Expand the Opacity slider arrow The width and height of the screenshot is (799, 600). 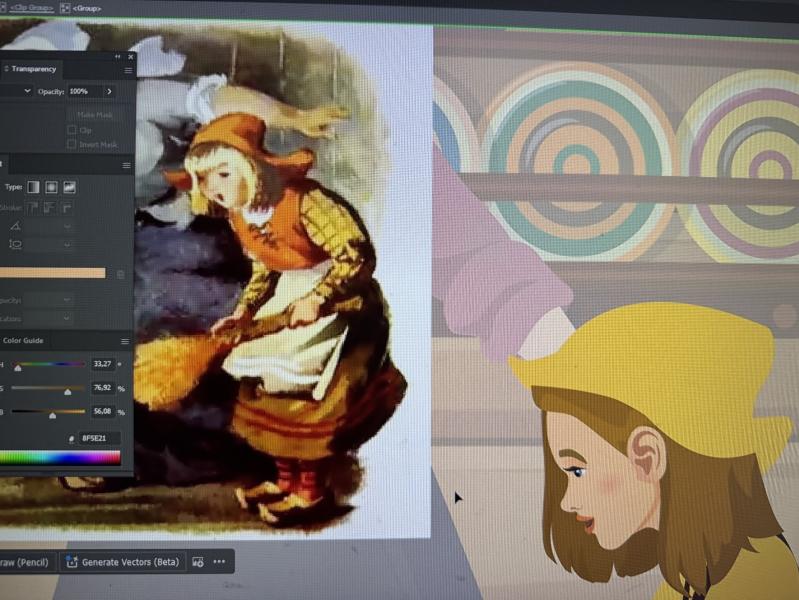point(110,91)
